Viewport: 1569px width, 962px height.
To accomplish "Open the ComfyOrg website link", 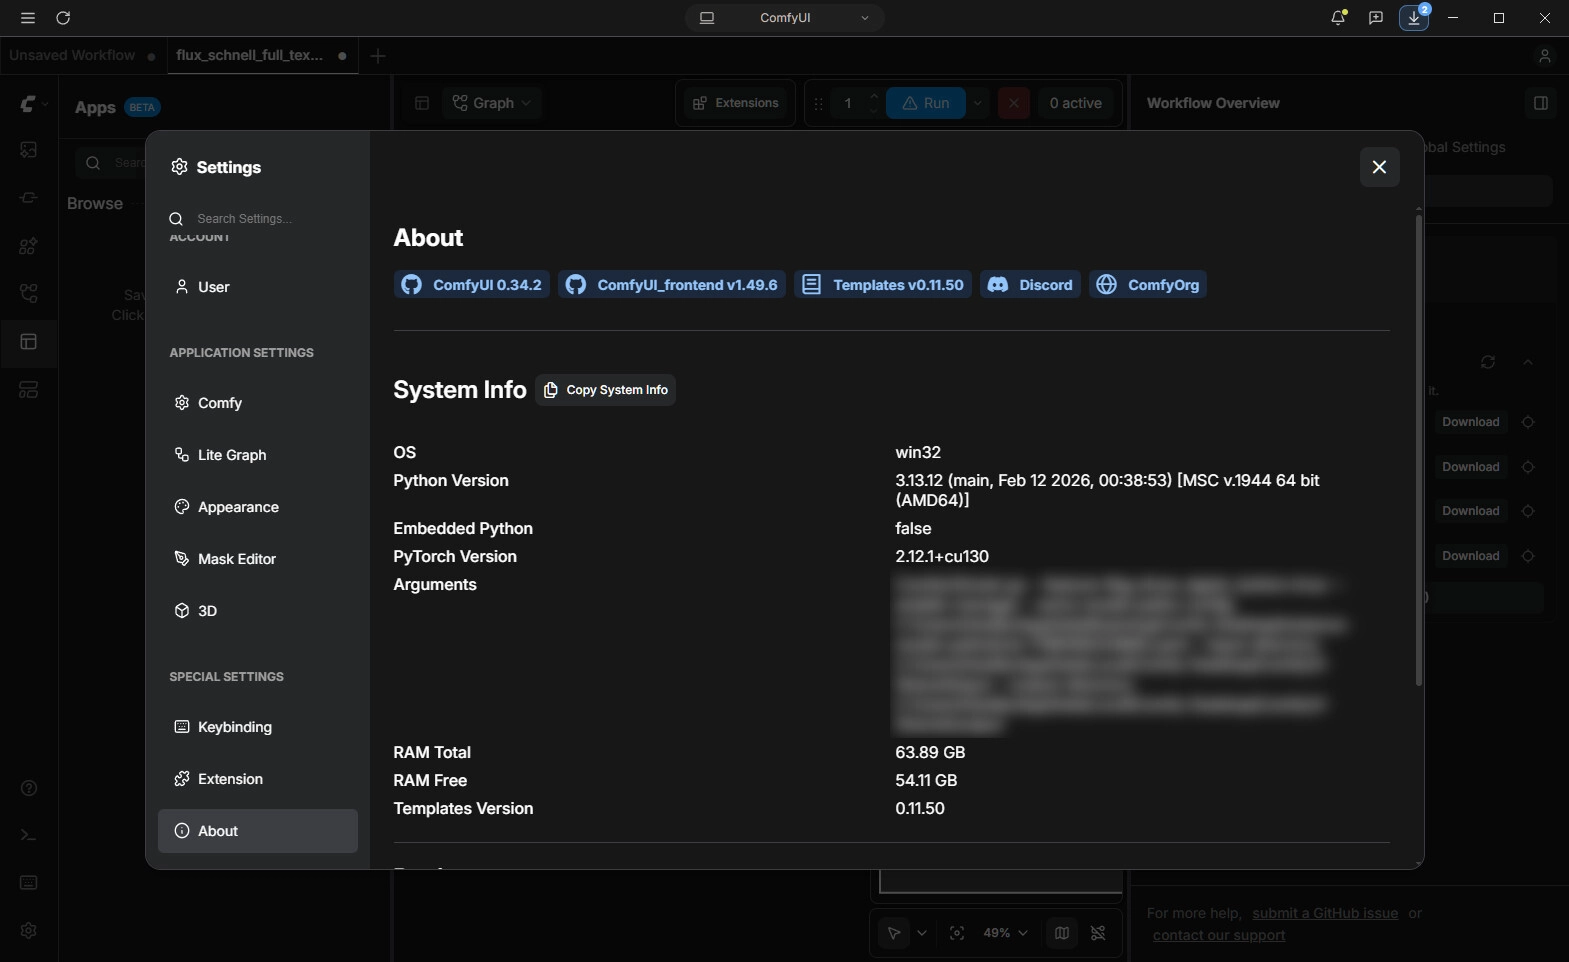I will [1148, 285].
